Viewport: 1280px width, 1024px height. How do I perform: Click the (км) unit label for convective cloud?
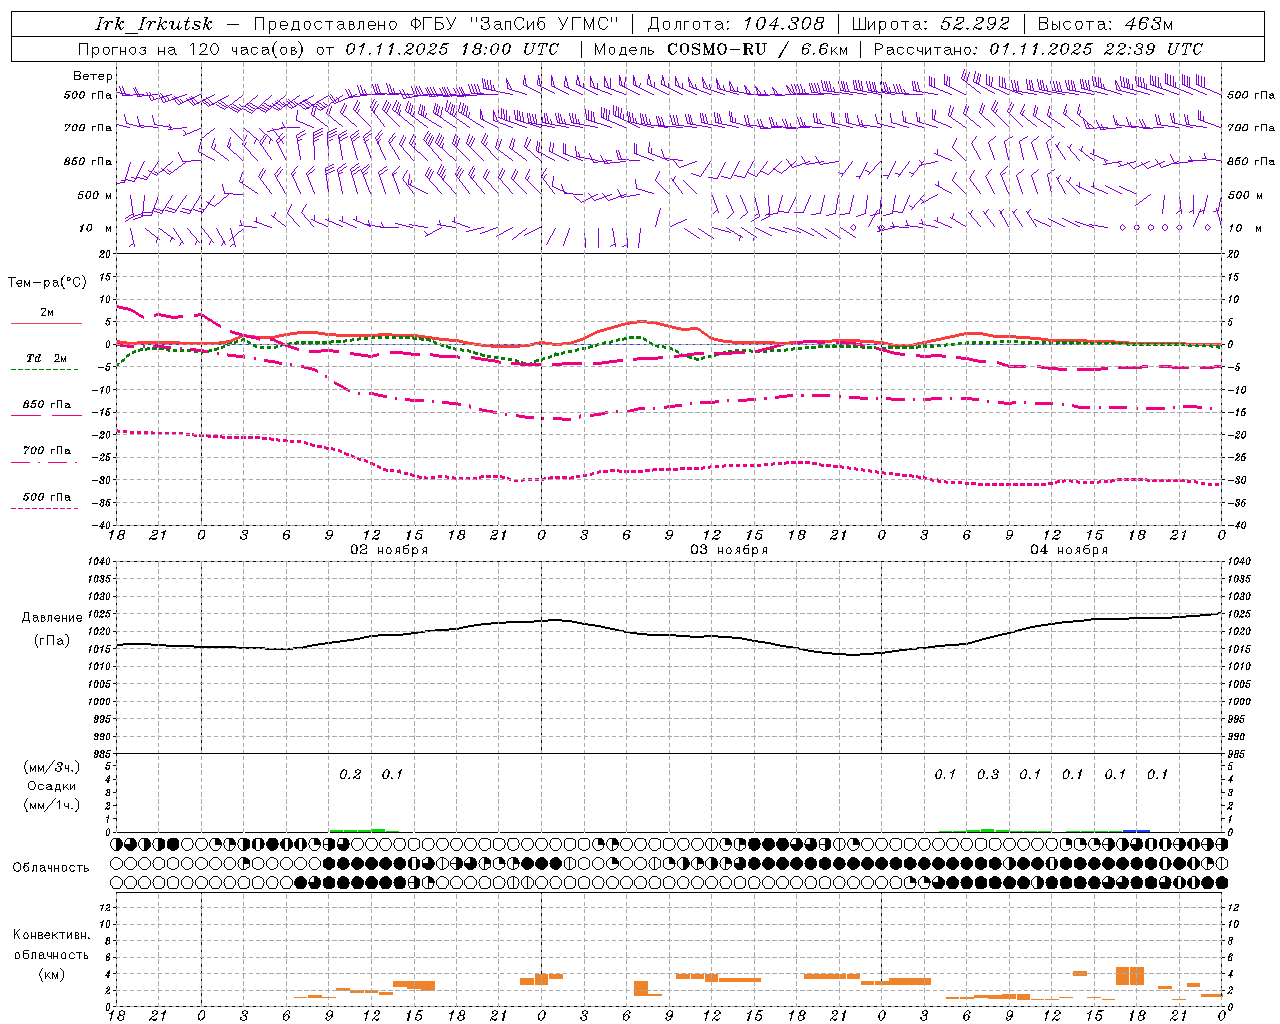(51, 974)
